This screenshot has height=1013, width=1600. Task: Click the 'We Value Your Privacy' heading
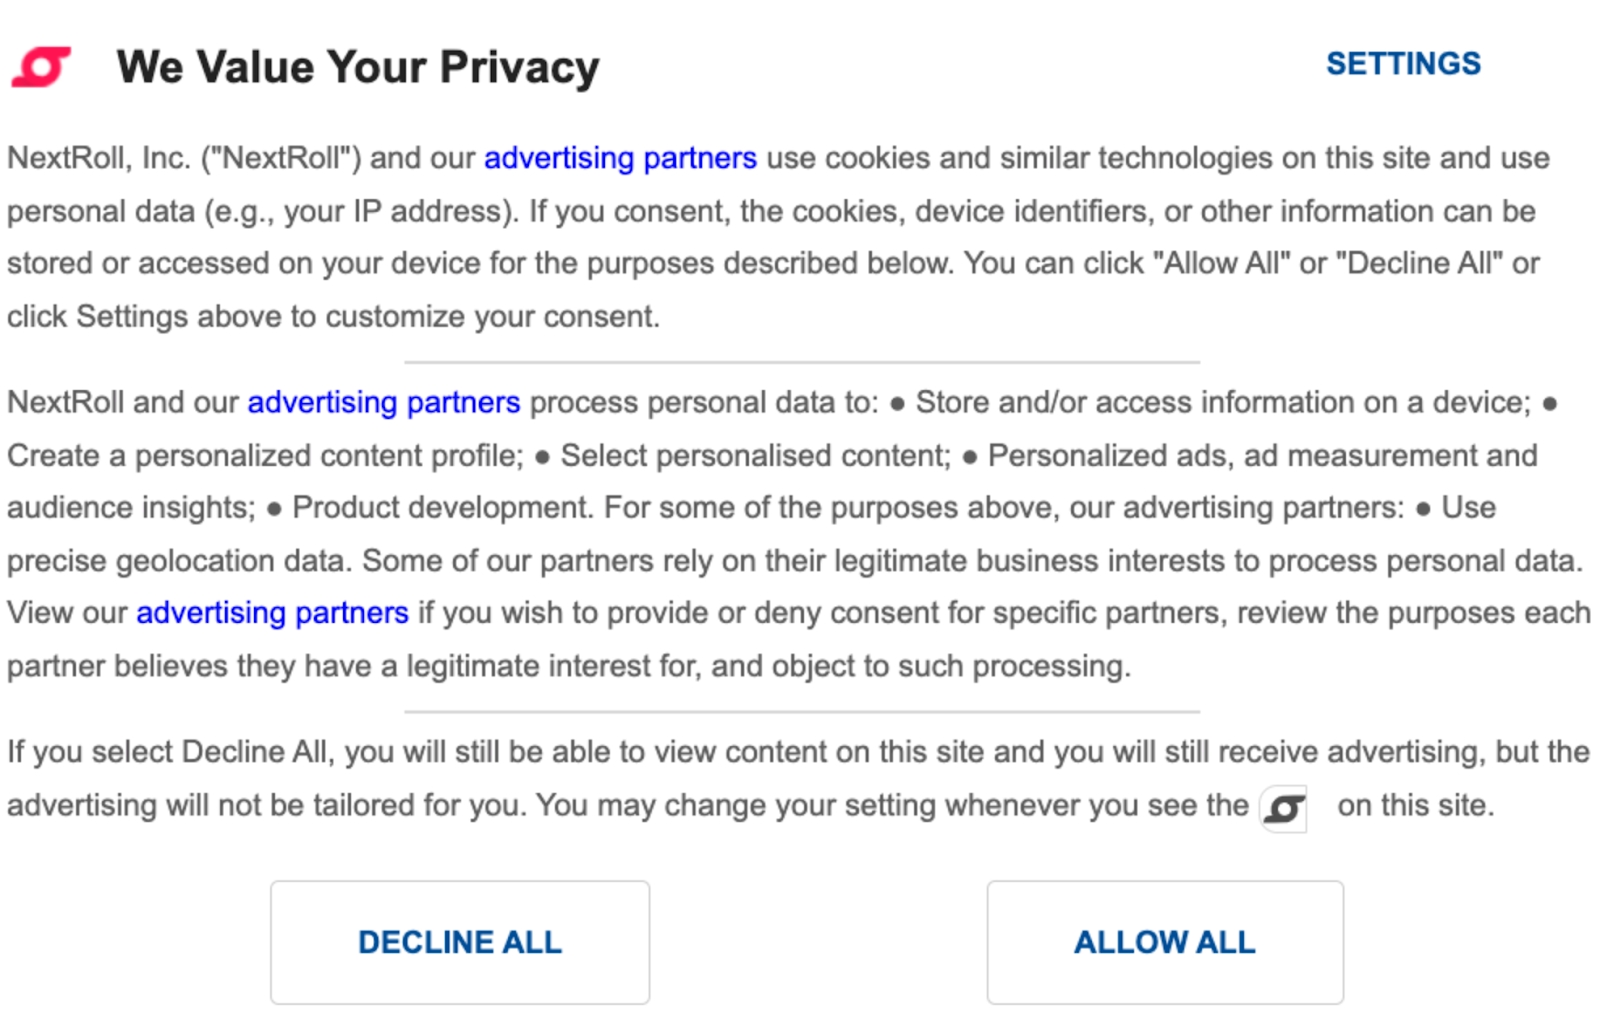(x=358, y=67)
